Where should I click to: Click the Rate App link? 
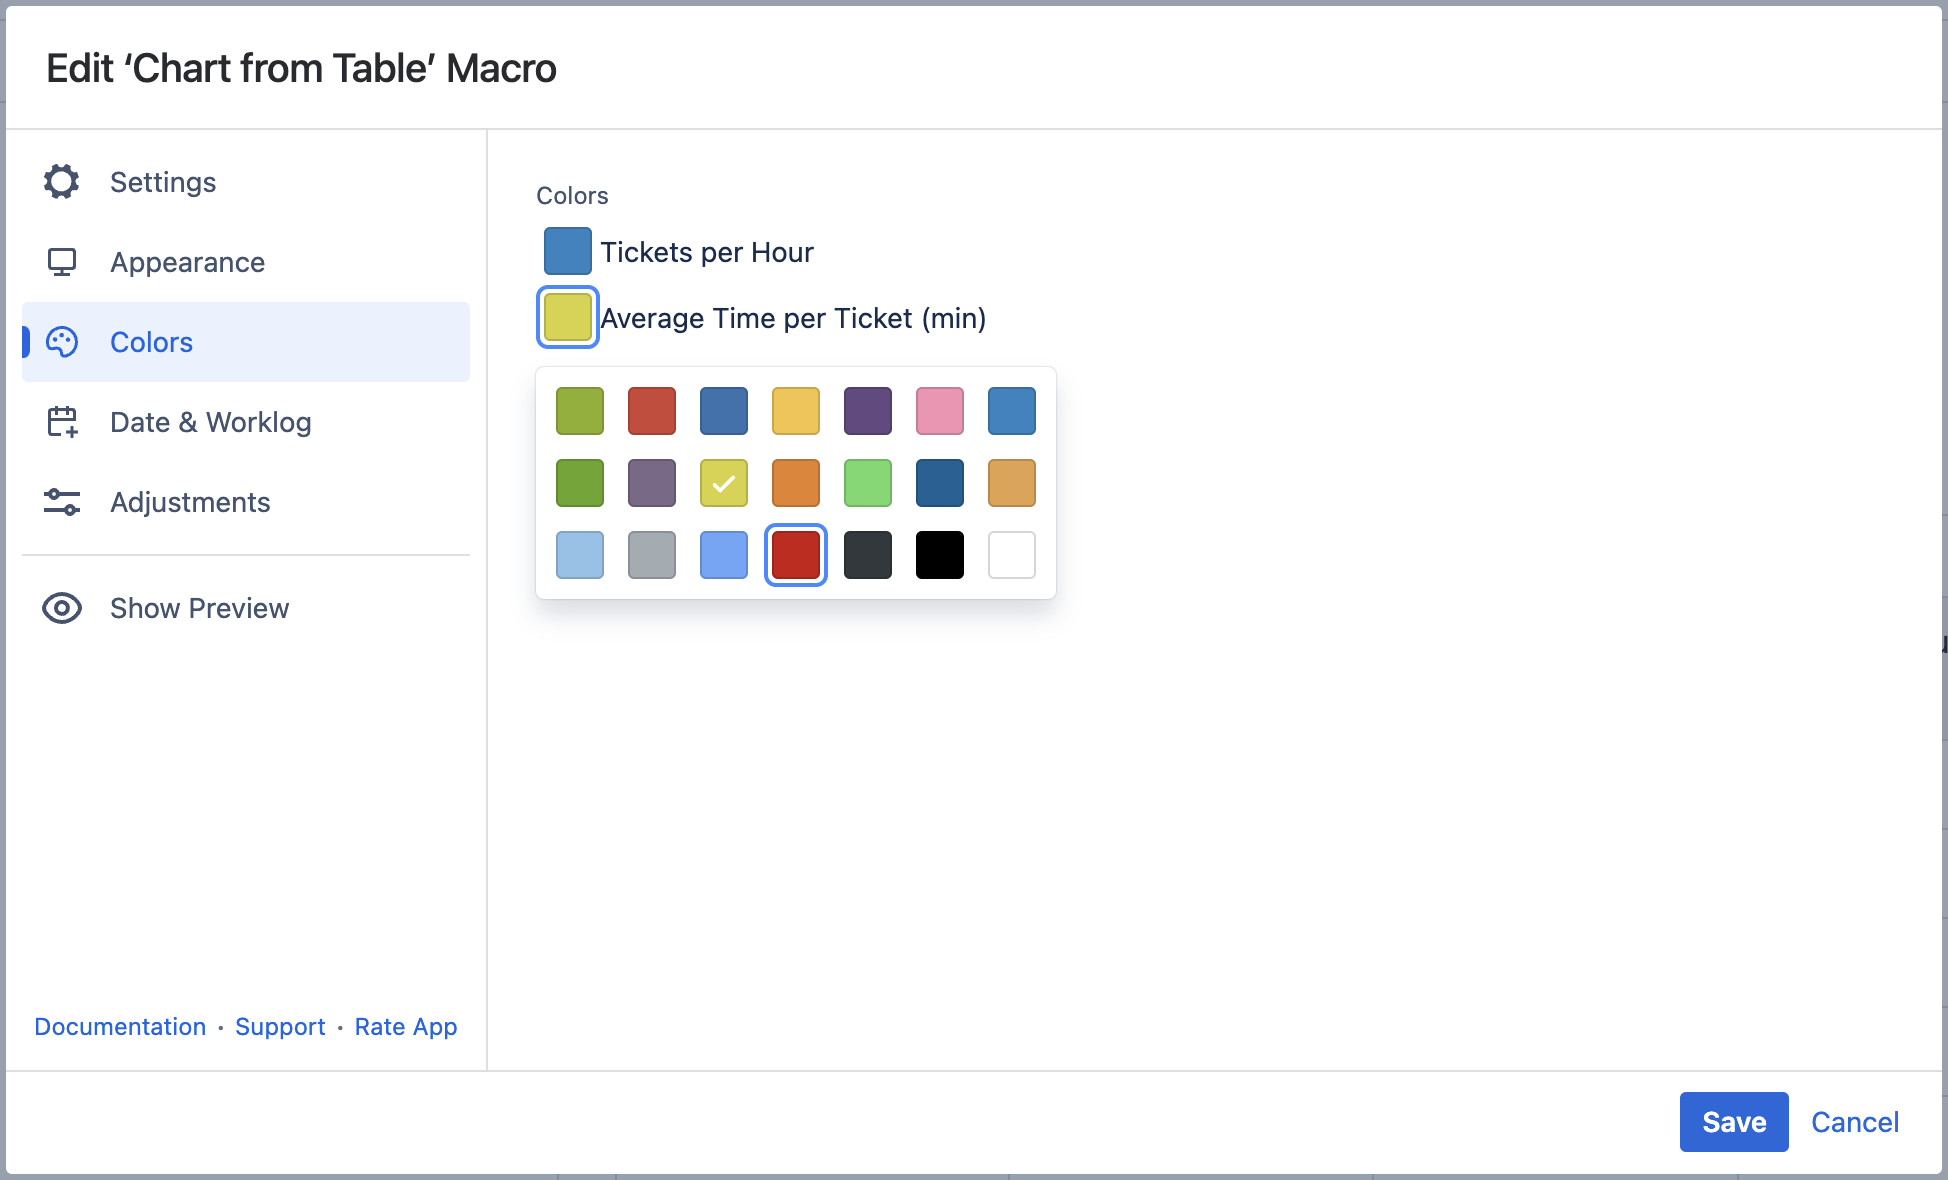405,1027
